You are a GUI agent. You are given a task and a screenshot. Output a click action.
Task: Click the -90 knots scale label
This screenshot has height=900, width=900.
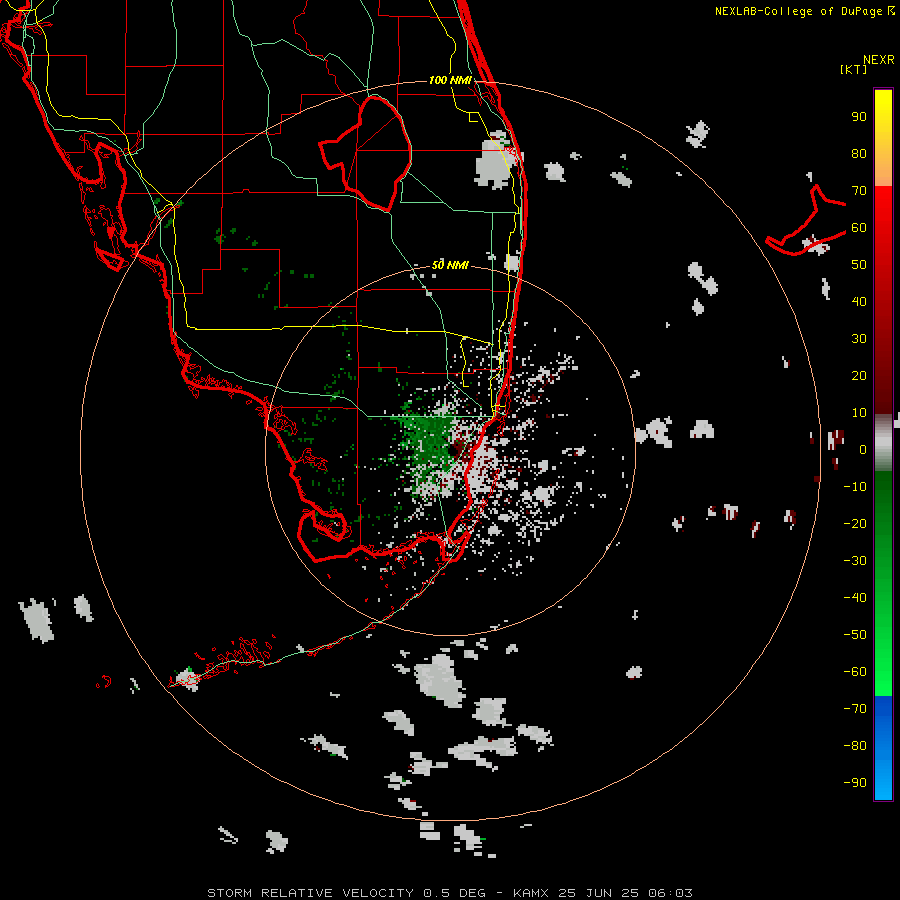[x=855, y=783]
